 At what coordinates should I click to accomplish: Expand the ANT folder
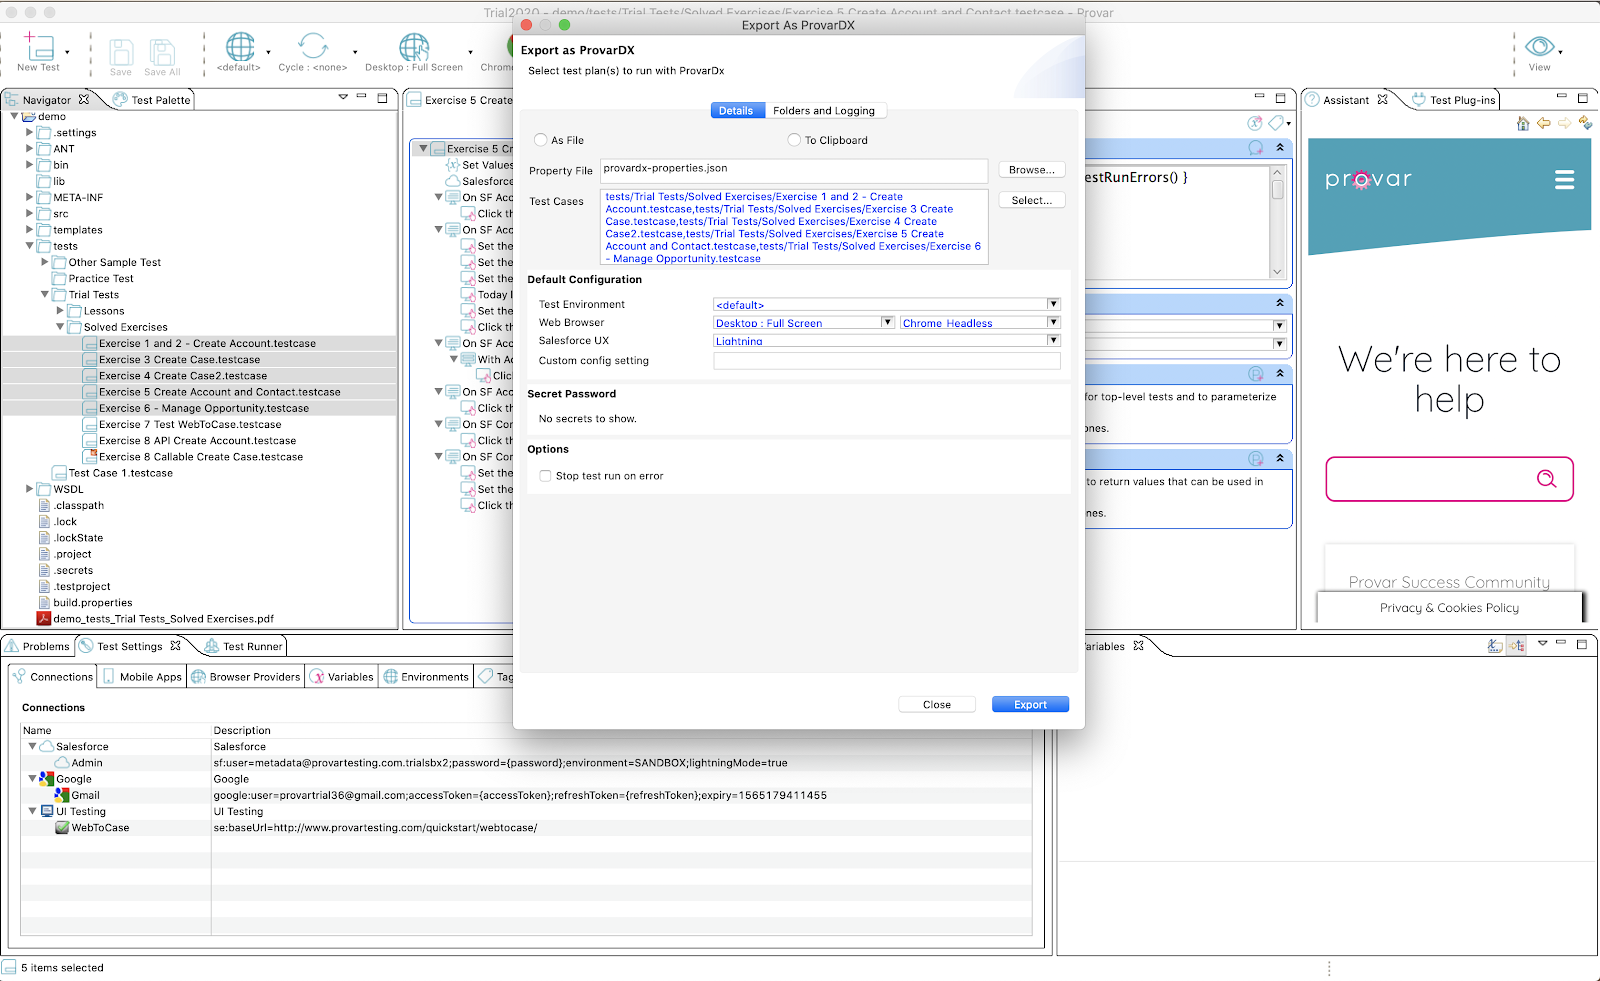pyautogui.click(x=29, y=148)
